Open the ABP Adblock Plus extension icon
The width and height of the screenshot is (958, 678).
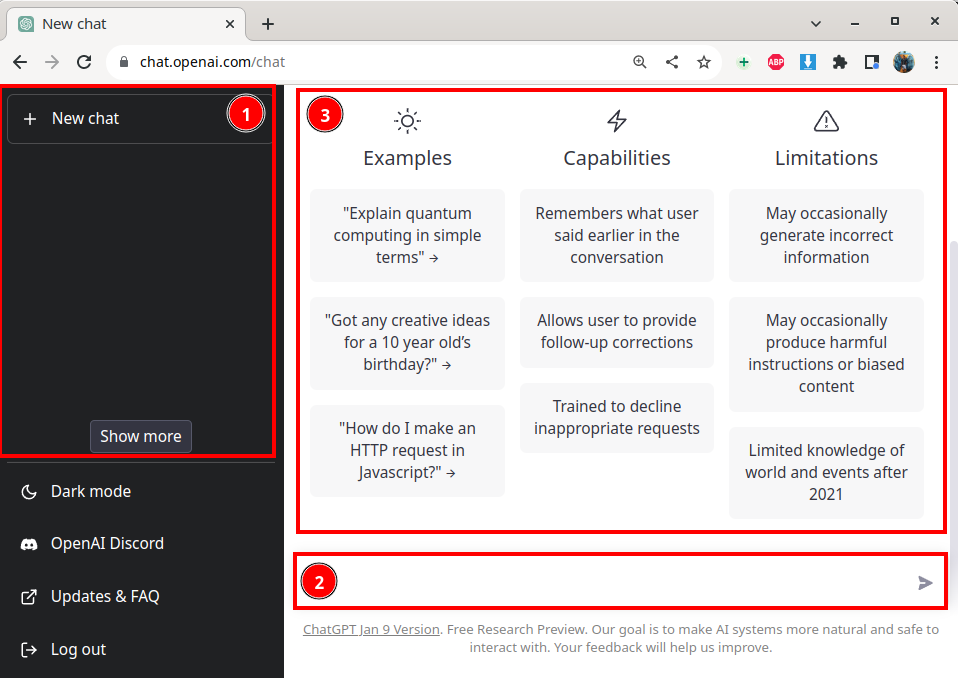coord(776,62)
